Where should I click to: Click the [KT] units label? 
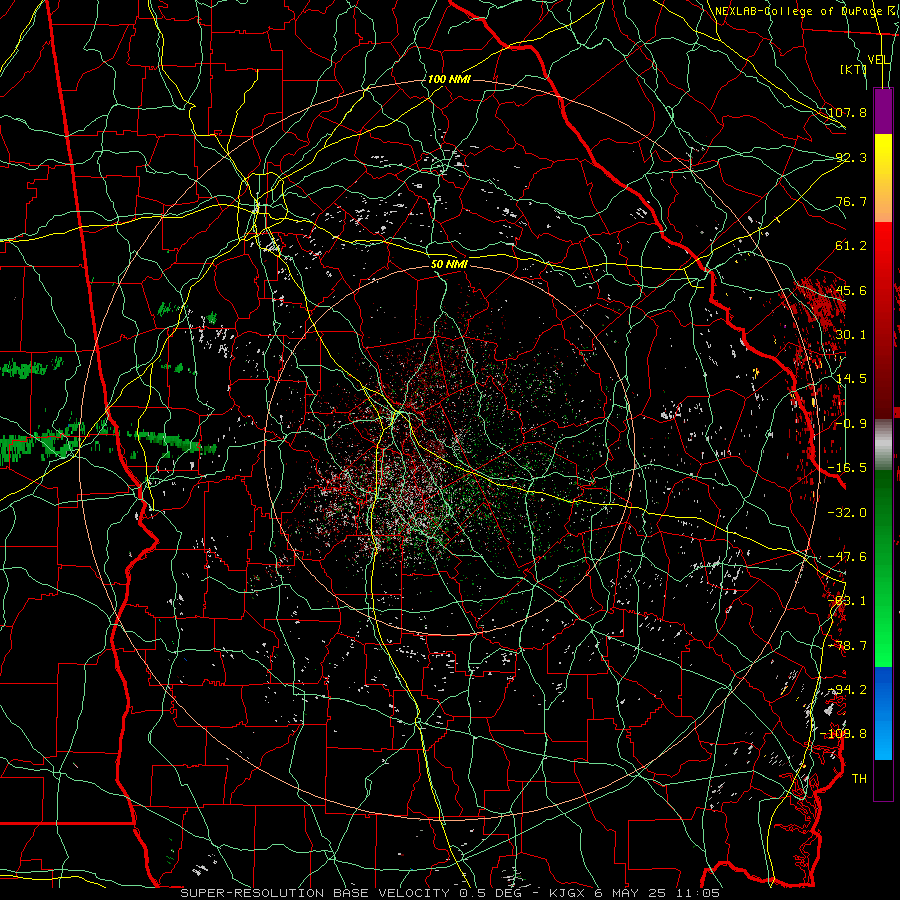coord(854,69)
